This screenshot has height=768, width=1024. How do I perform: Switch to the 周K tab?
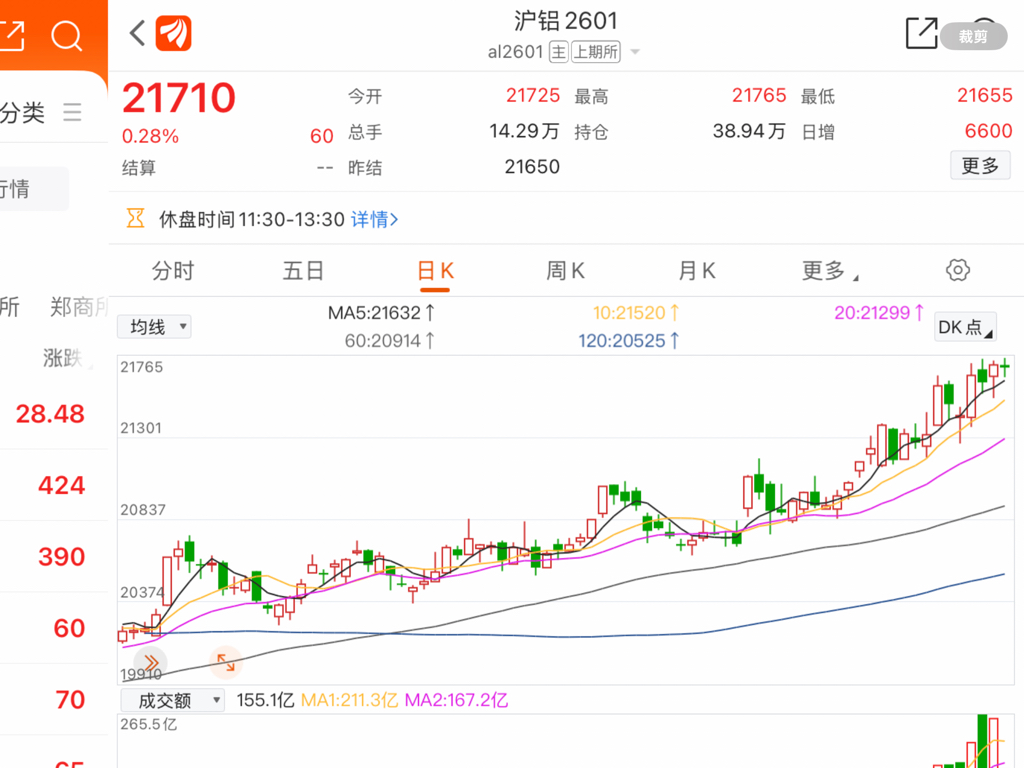[x=565, y=271]
